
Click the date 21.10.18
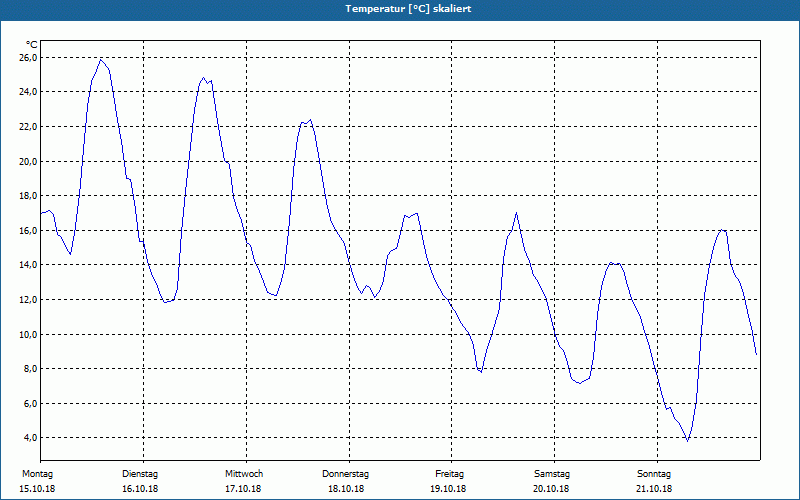[x=654, y=489]
